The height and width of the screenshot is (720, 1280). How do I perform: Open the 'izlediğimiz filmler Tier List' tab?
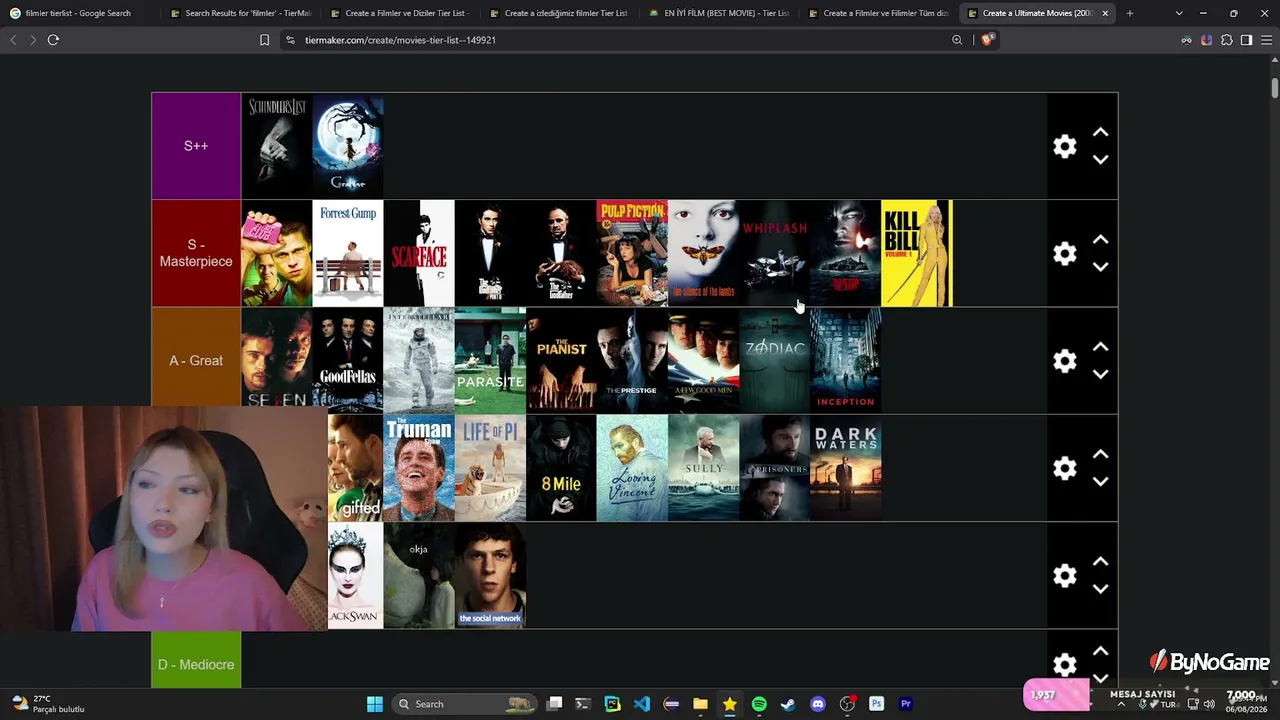[x=559, y=13]
